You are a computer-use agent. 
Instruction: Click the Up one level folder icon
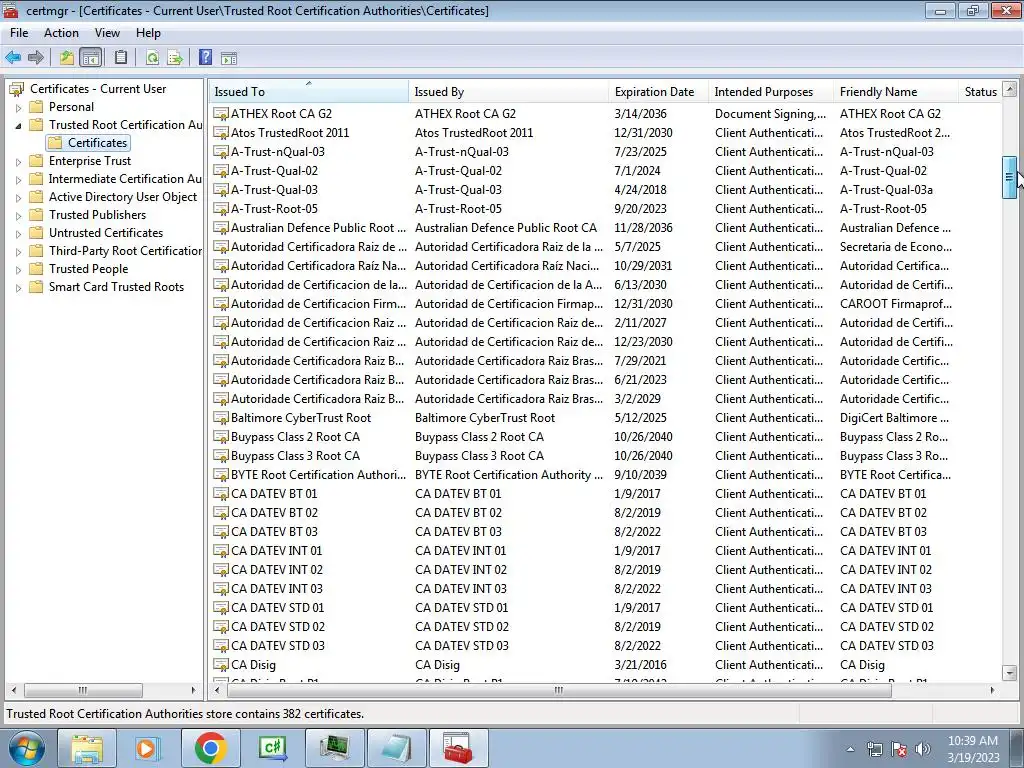pyautogui.click(x=67, y=57)
